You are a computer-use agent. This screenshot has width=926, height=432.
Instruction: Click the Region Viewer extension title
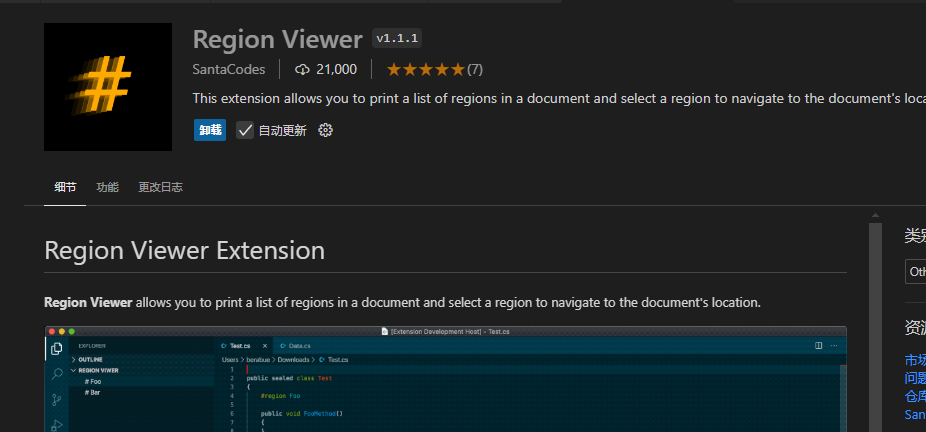point(278,40)
